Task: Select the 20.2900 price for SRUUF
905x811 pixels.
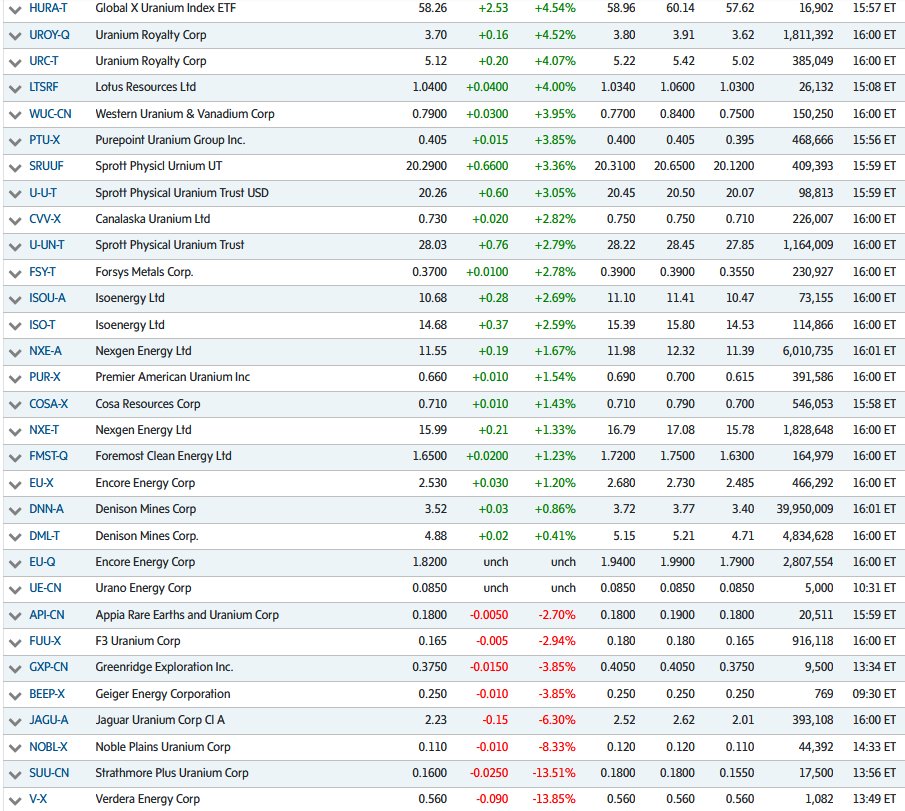Action: pyautogui.click(x=427, y=166)
